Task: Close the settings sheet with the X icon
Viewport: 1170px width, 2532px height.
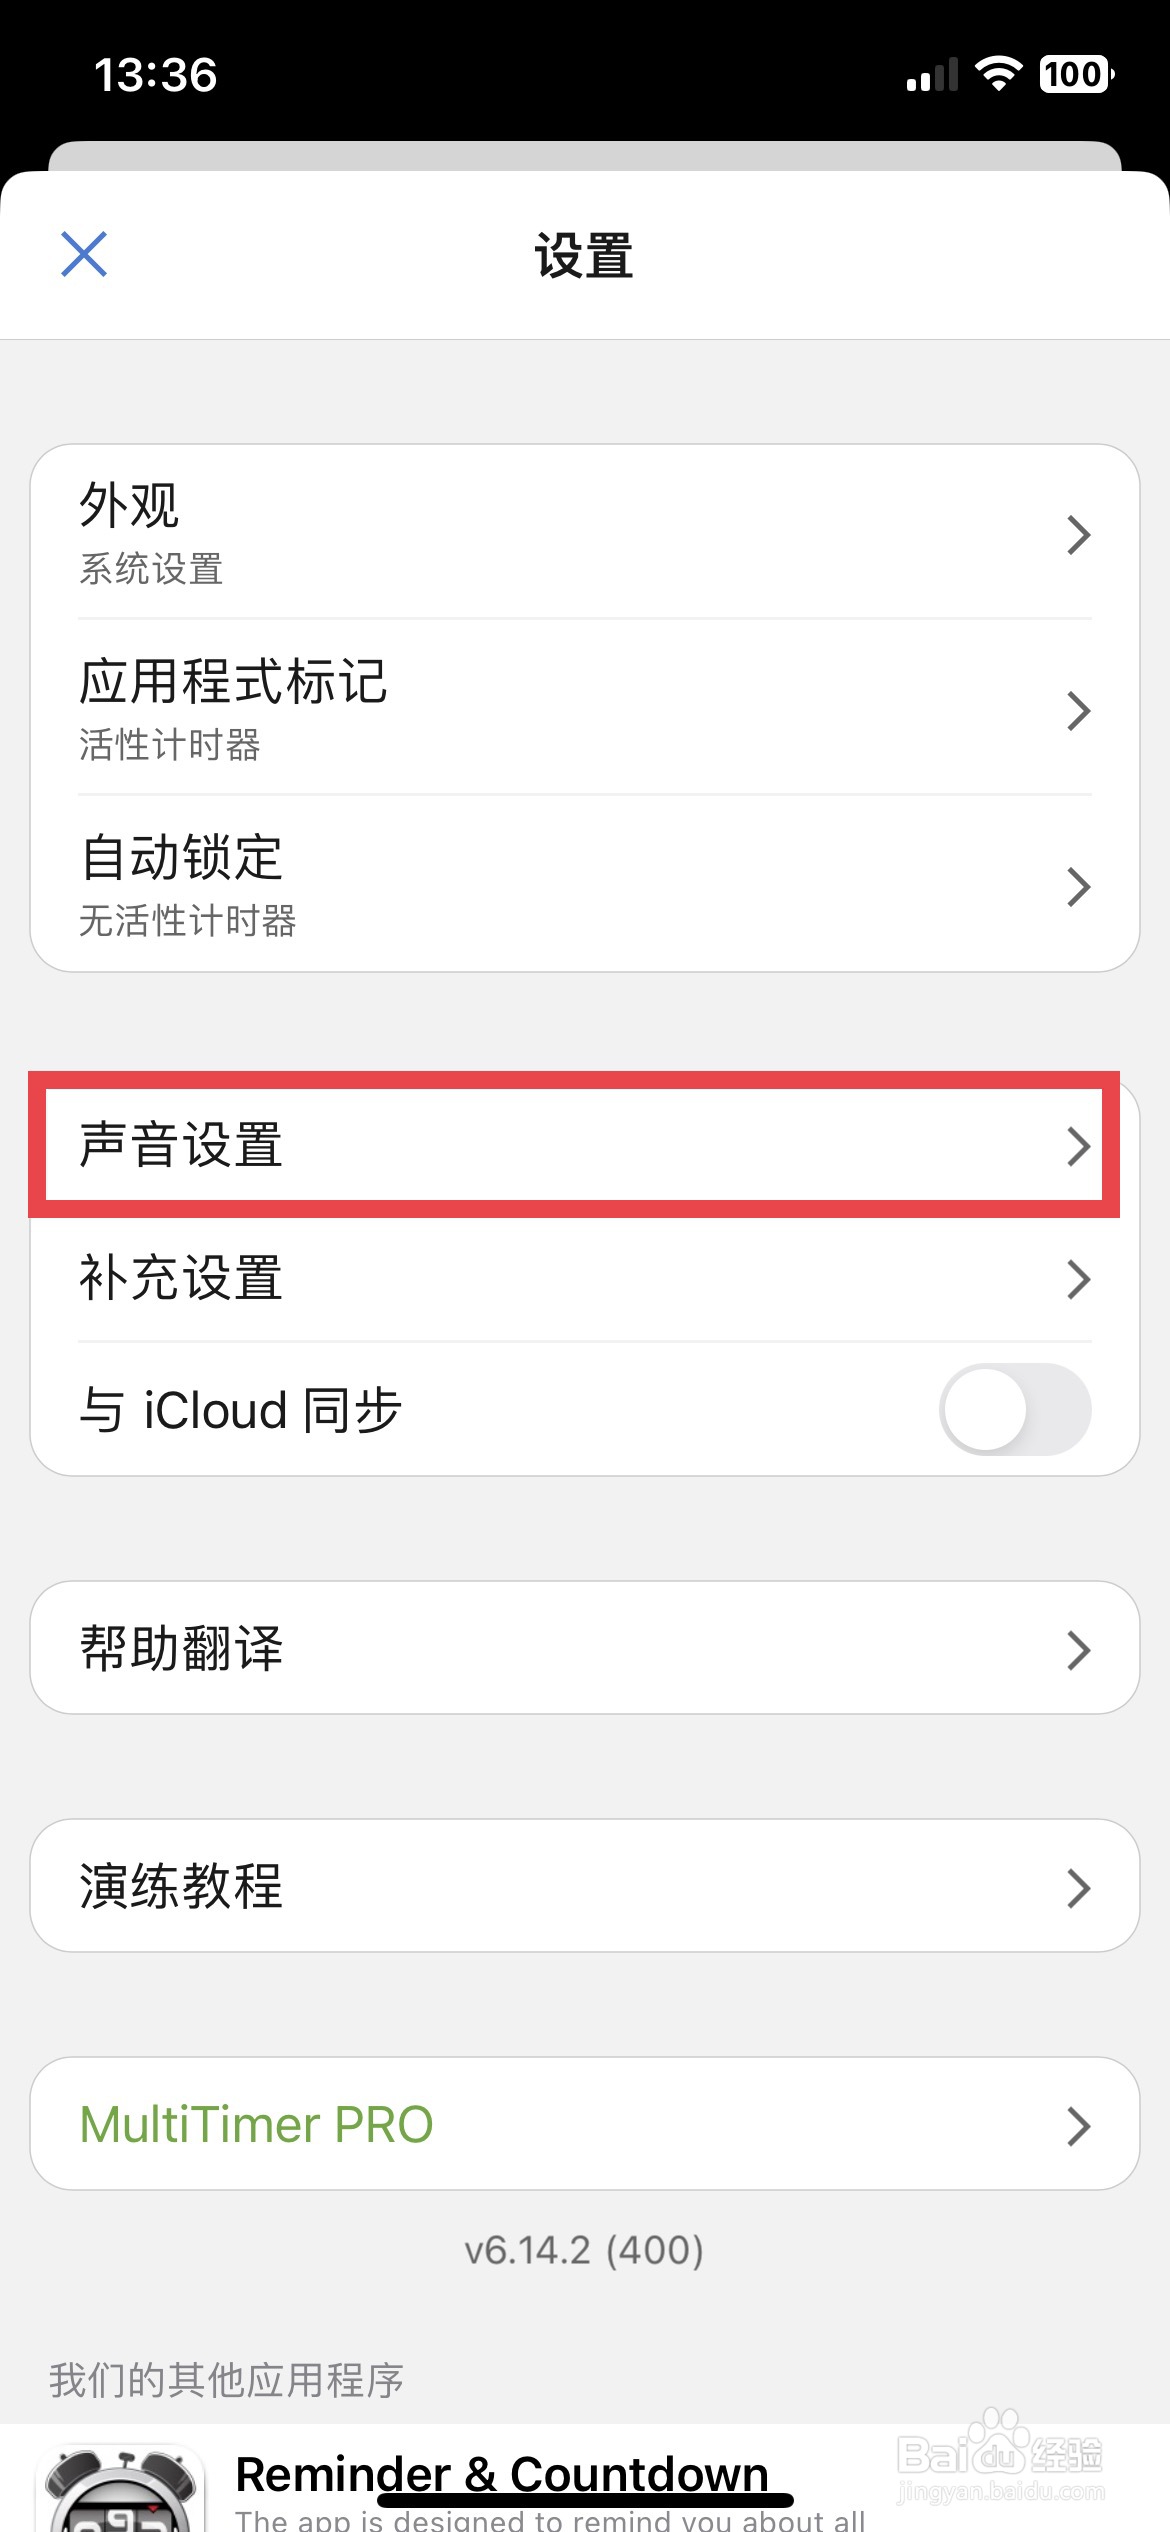Action: [x=84, y=254]
